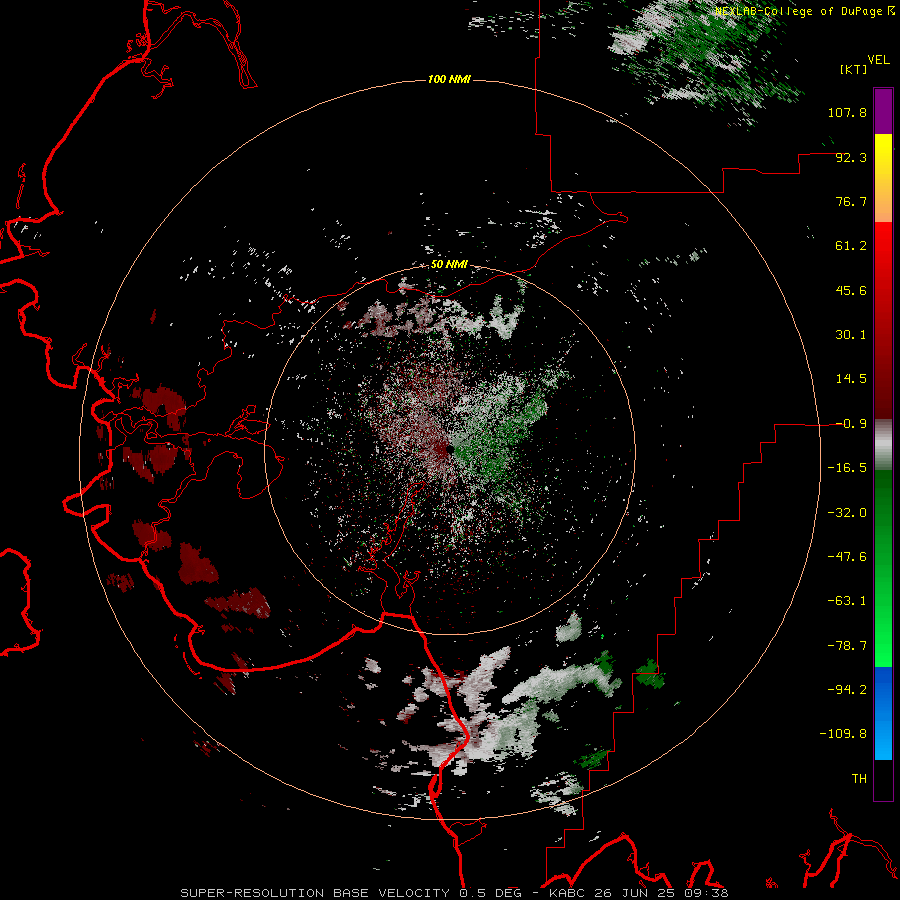Click the -0.9 value on the velocity scale
The width and height of the screenshot is (900, 900).
(x=851, y=424)
